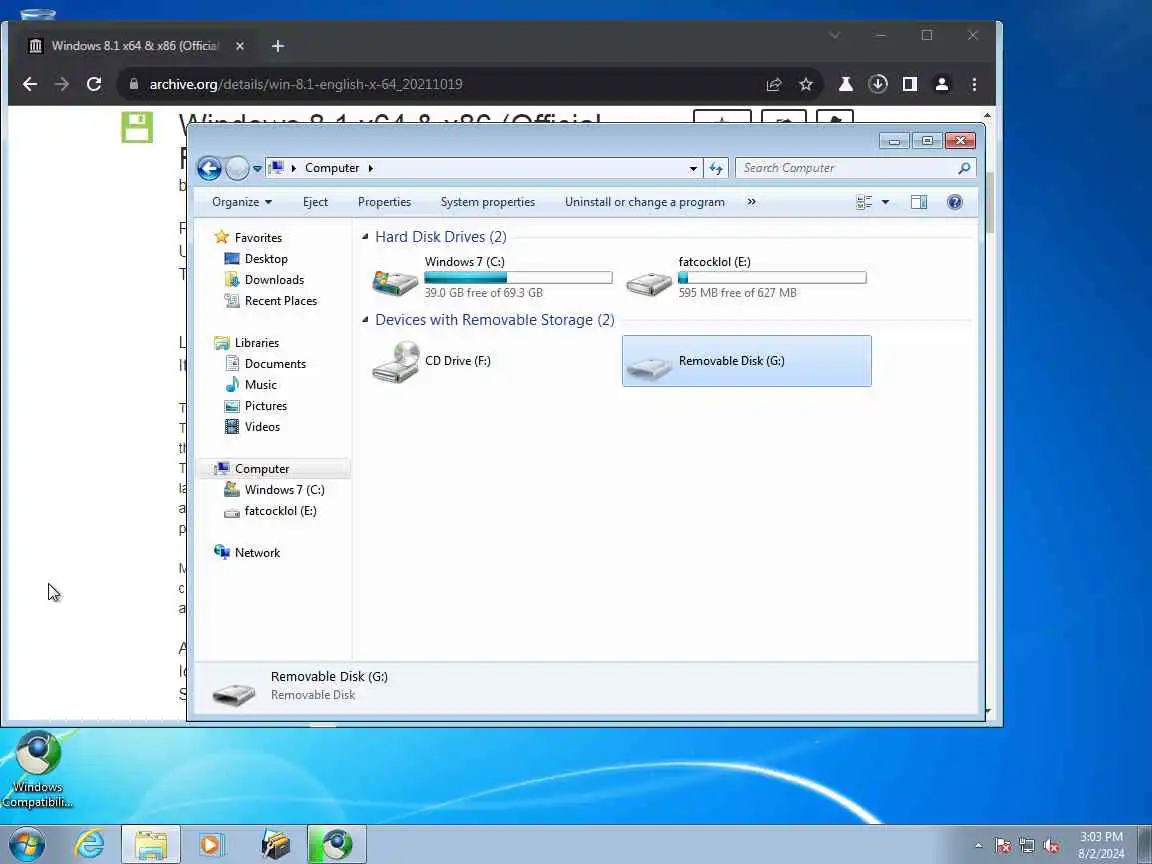Viewport: 1152px width, 864px height.
Task: Focus the Search Computer field
Action: (847, 168)
